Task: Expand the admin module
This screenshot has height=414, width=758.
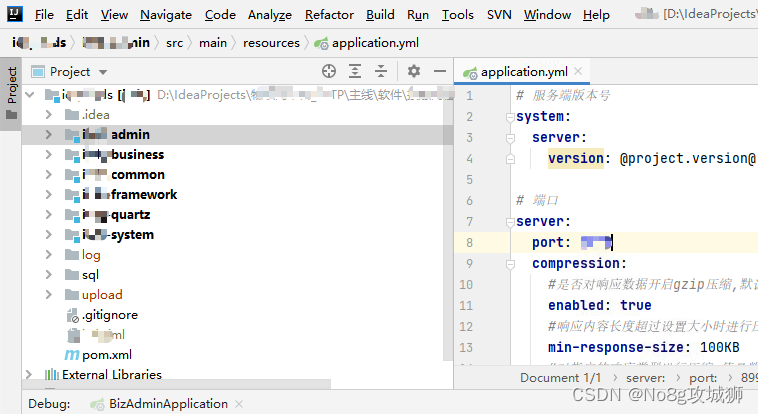Action: [48, 134]
